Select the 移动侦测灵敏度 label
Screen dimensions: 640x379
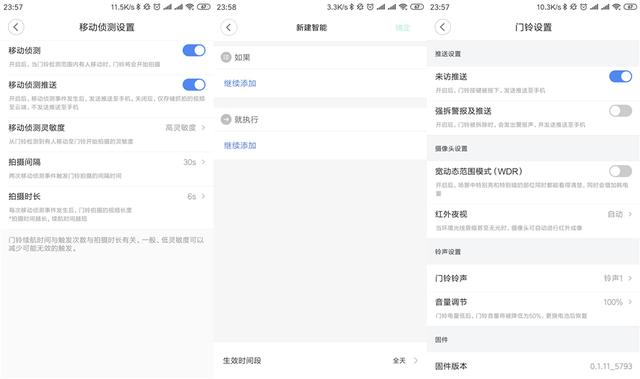click(36, 128)
